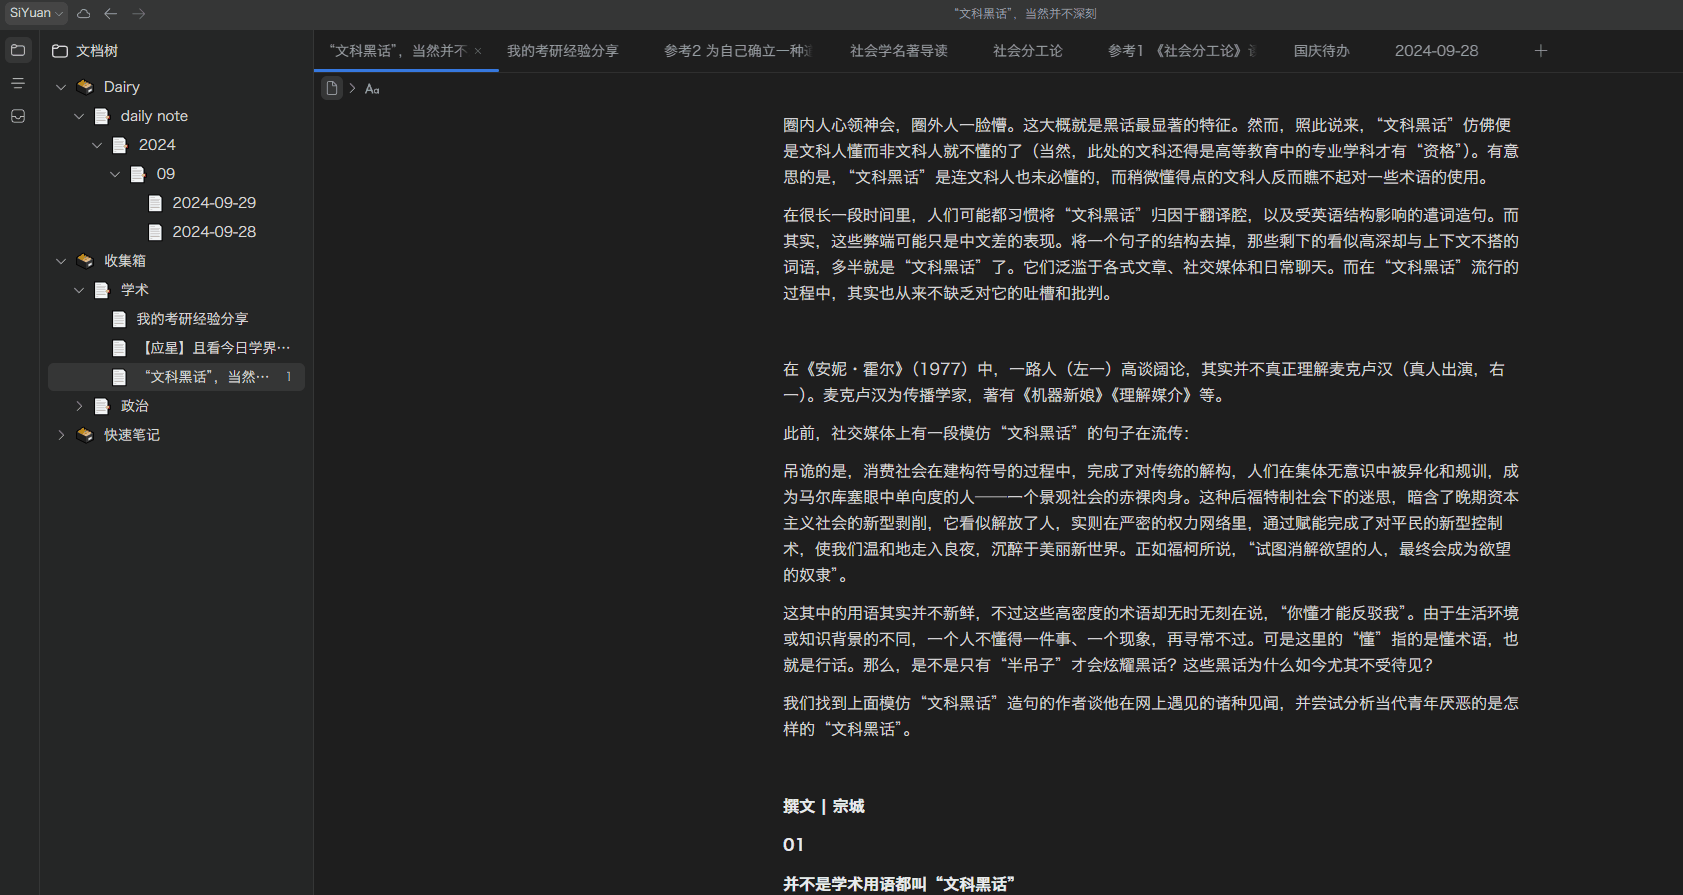Close the "文科黑话" tab
1683x895 pixels.
478,51
